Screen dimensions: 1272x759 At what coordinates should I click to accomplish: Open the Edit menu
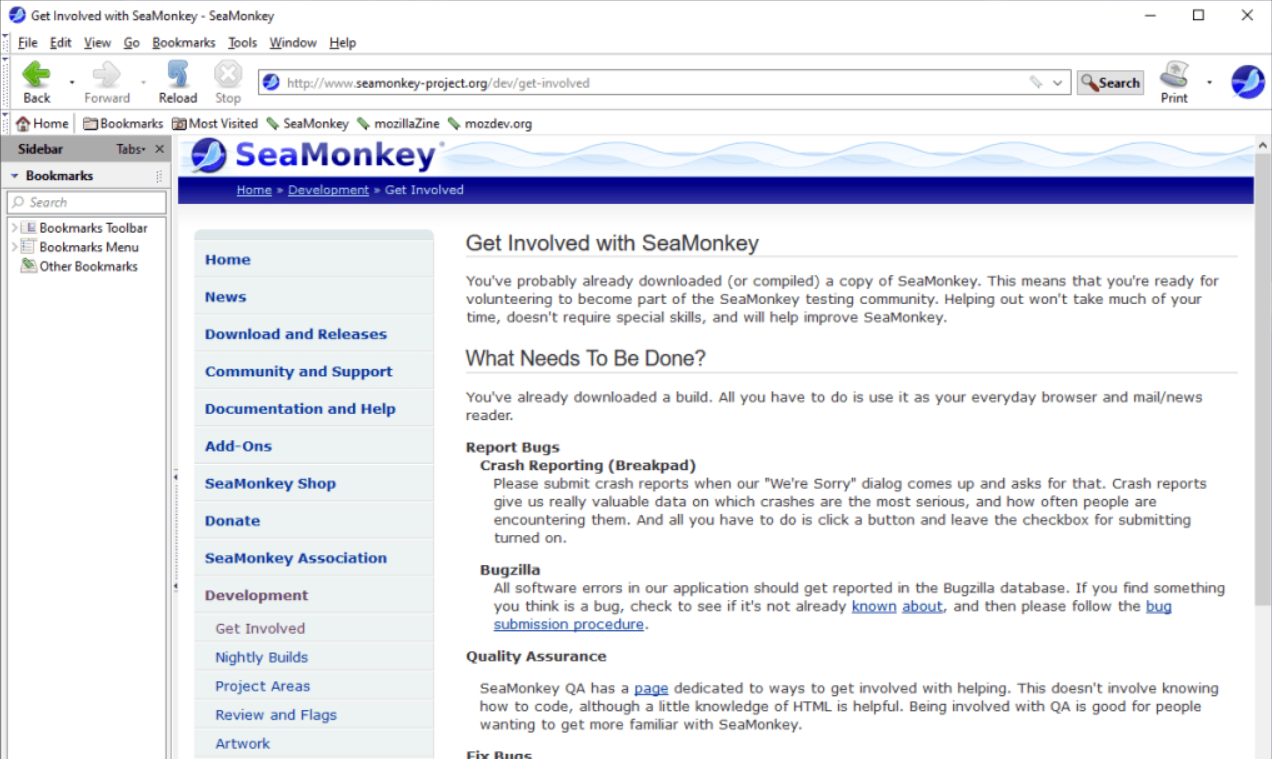61,43
